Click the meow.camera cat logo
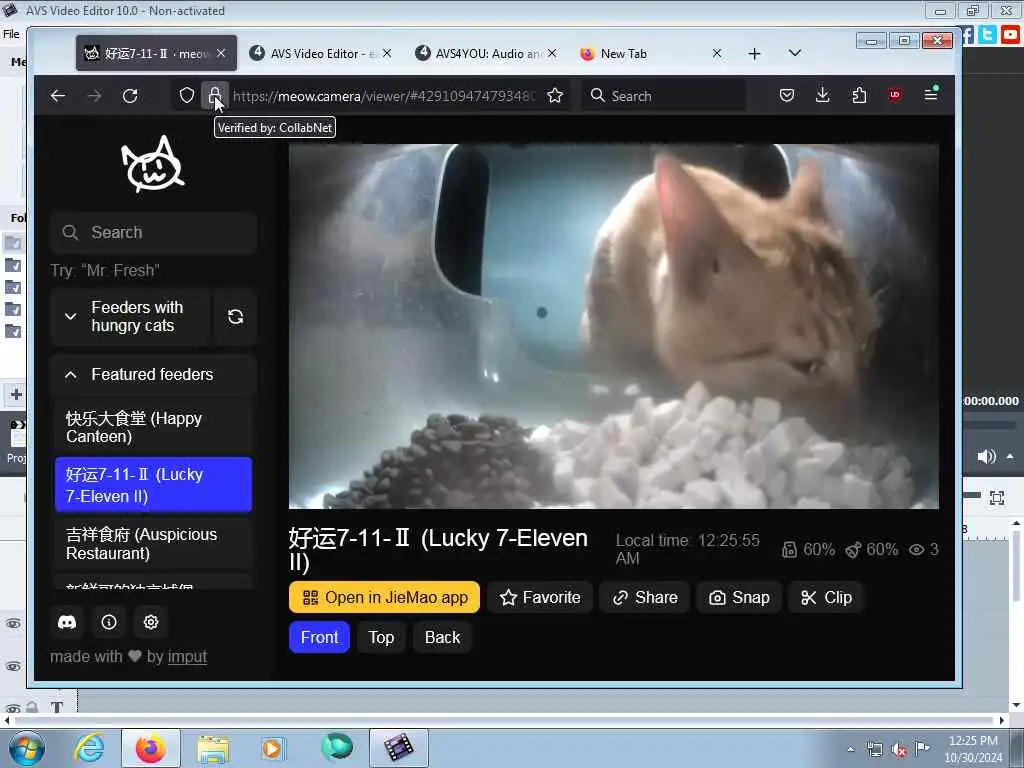The height and width of the screenshot is (768, 1024). click(153, 165)
